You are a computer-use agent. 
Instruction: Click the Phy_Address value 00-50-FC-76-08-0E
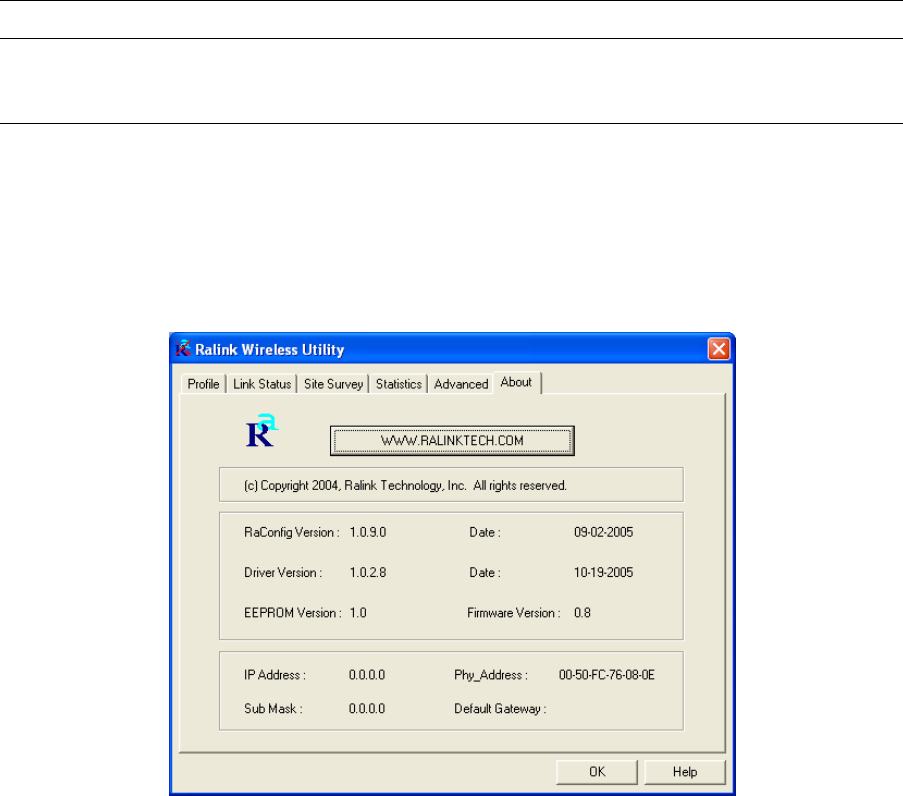(x=607, y=675)
